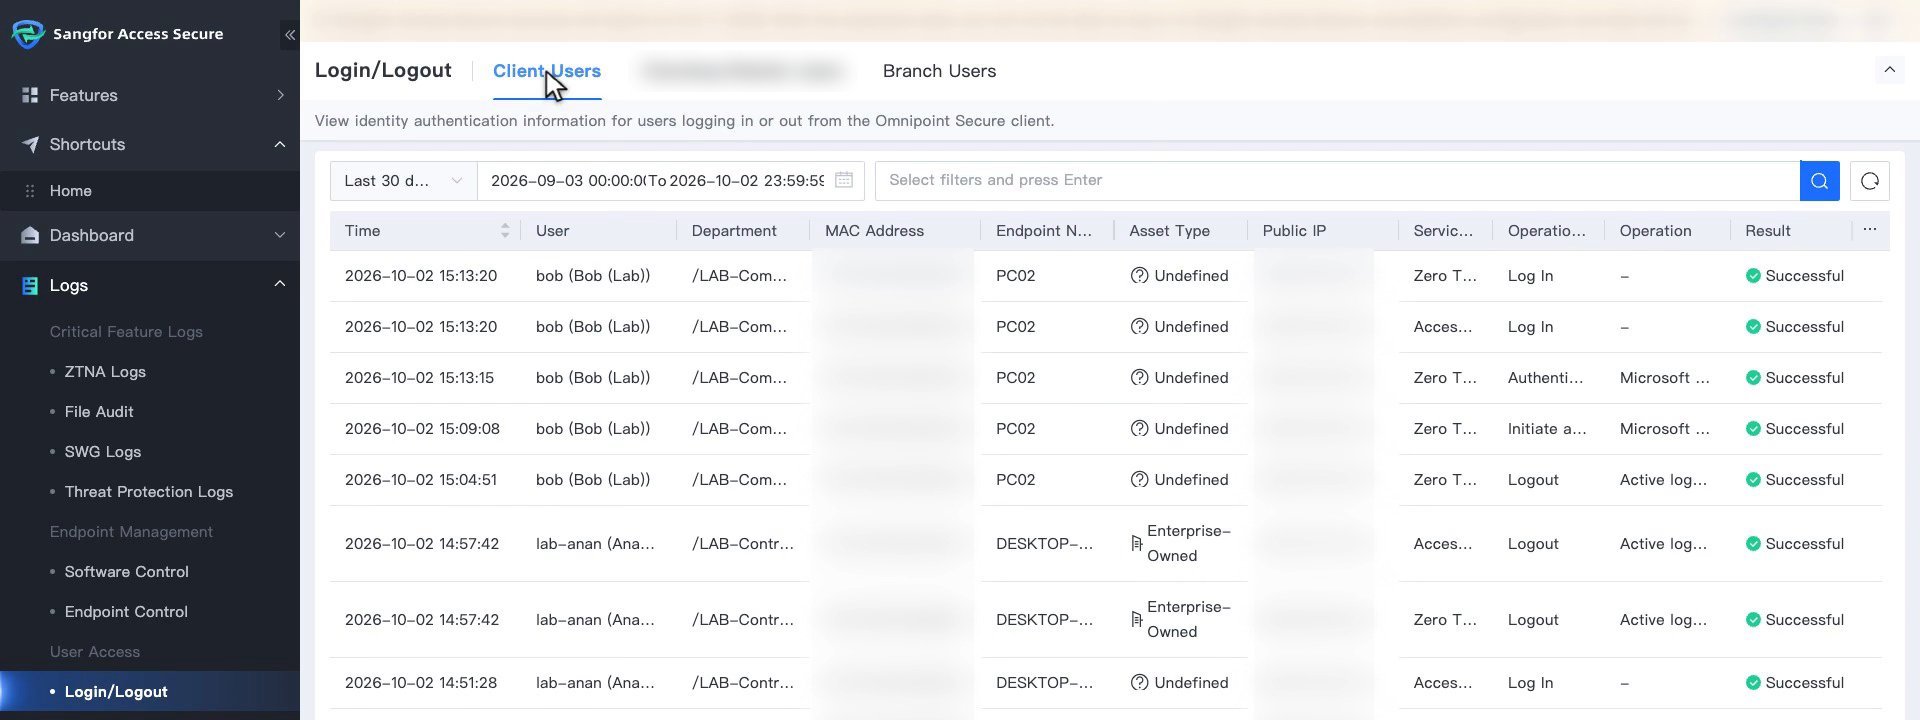Click the Logs icon in the sidebar

pos(30,285)
